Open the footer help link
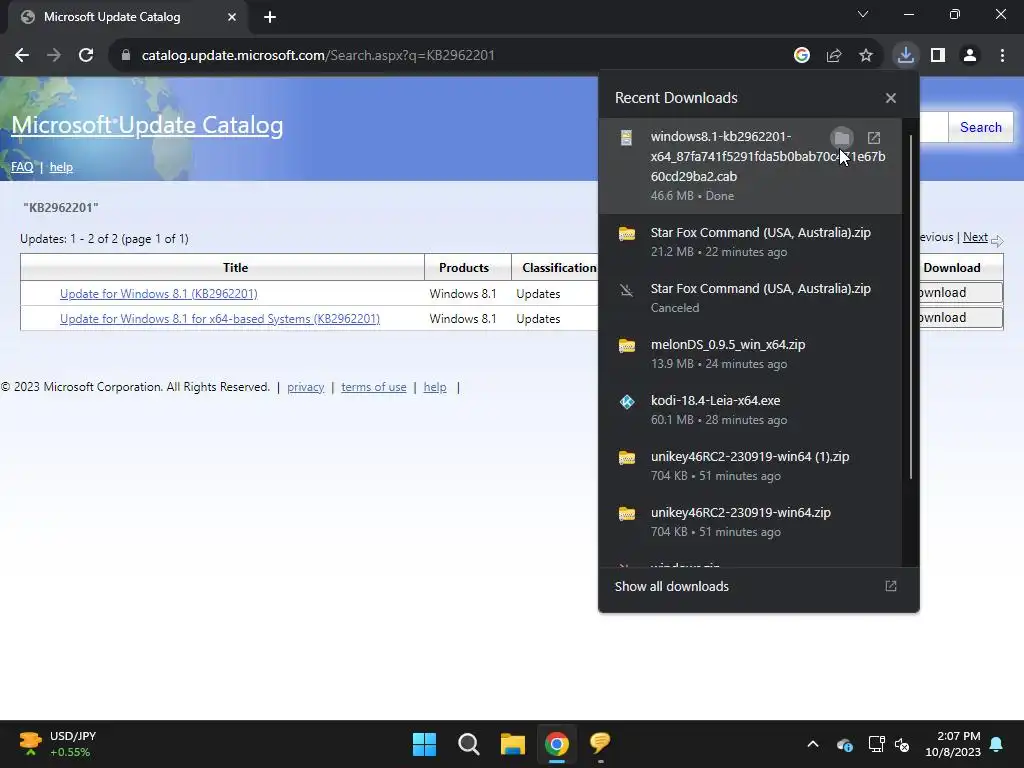This screenshot has height=768, width=1024. coord(435,387)
